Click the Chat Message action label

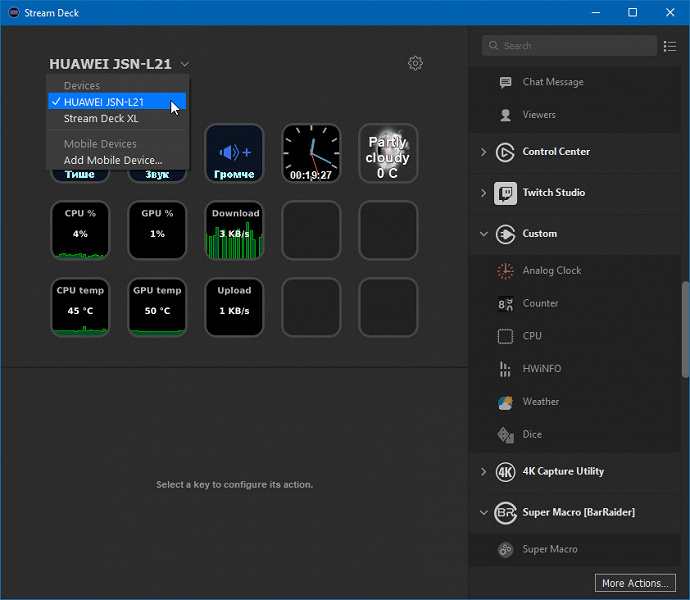coord(553,82)
